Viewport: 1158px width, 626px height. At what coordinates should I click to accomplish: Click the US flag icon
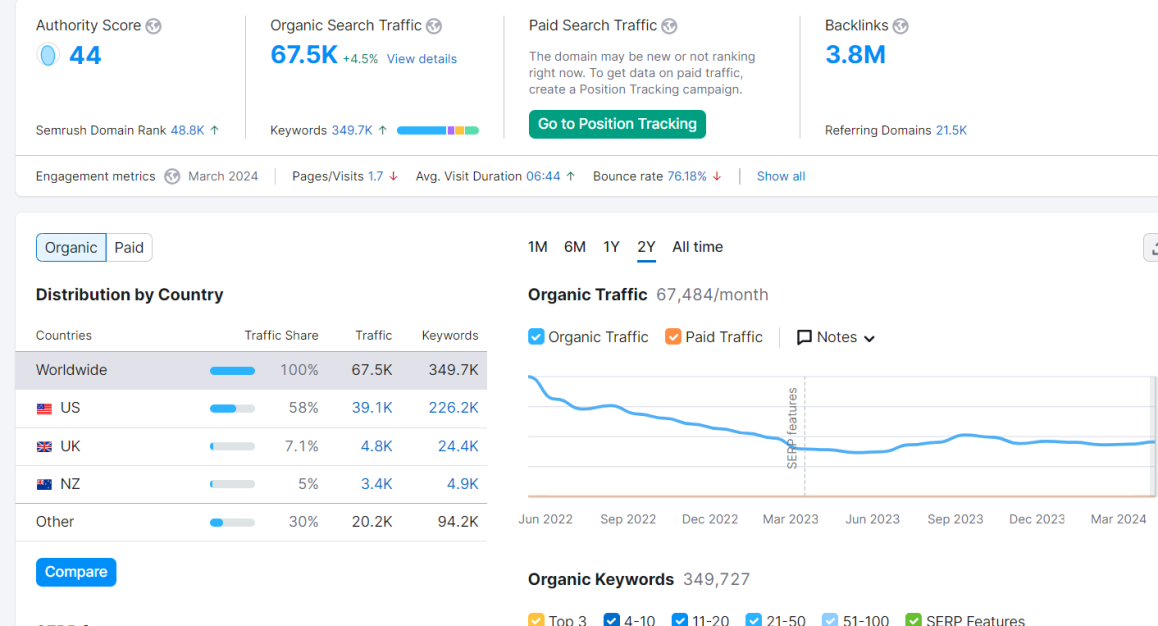[44, 408]
